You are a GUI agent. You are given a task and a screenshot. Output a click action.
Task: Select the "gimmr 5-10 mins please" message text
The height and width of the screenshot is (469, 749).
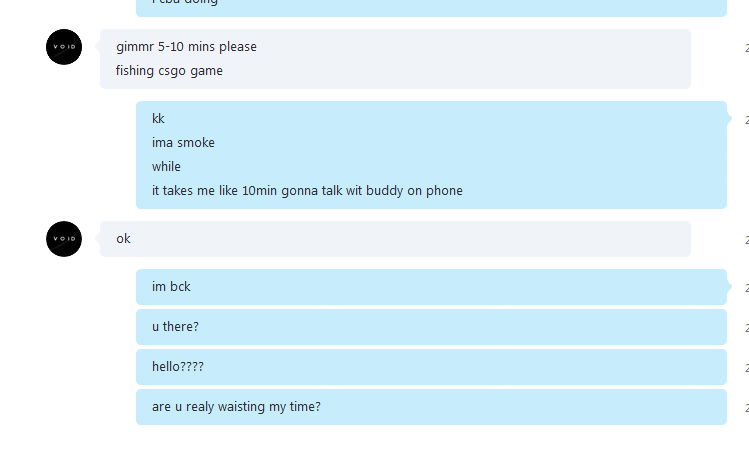186,47
